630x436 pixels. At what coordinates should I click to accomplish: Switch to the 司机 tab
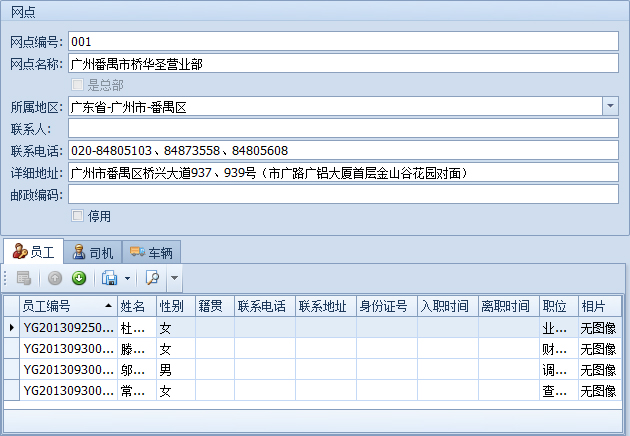click(93, 253)
